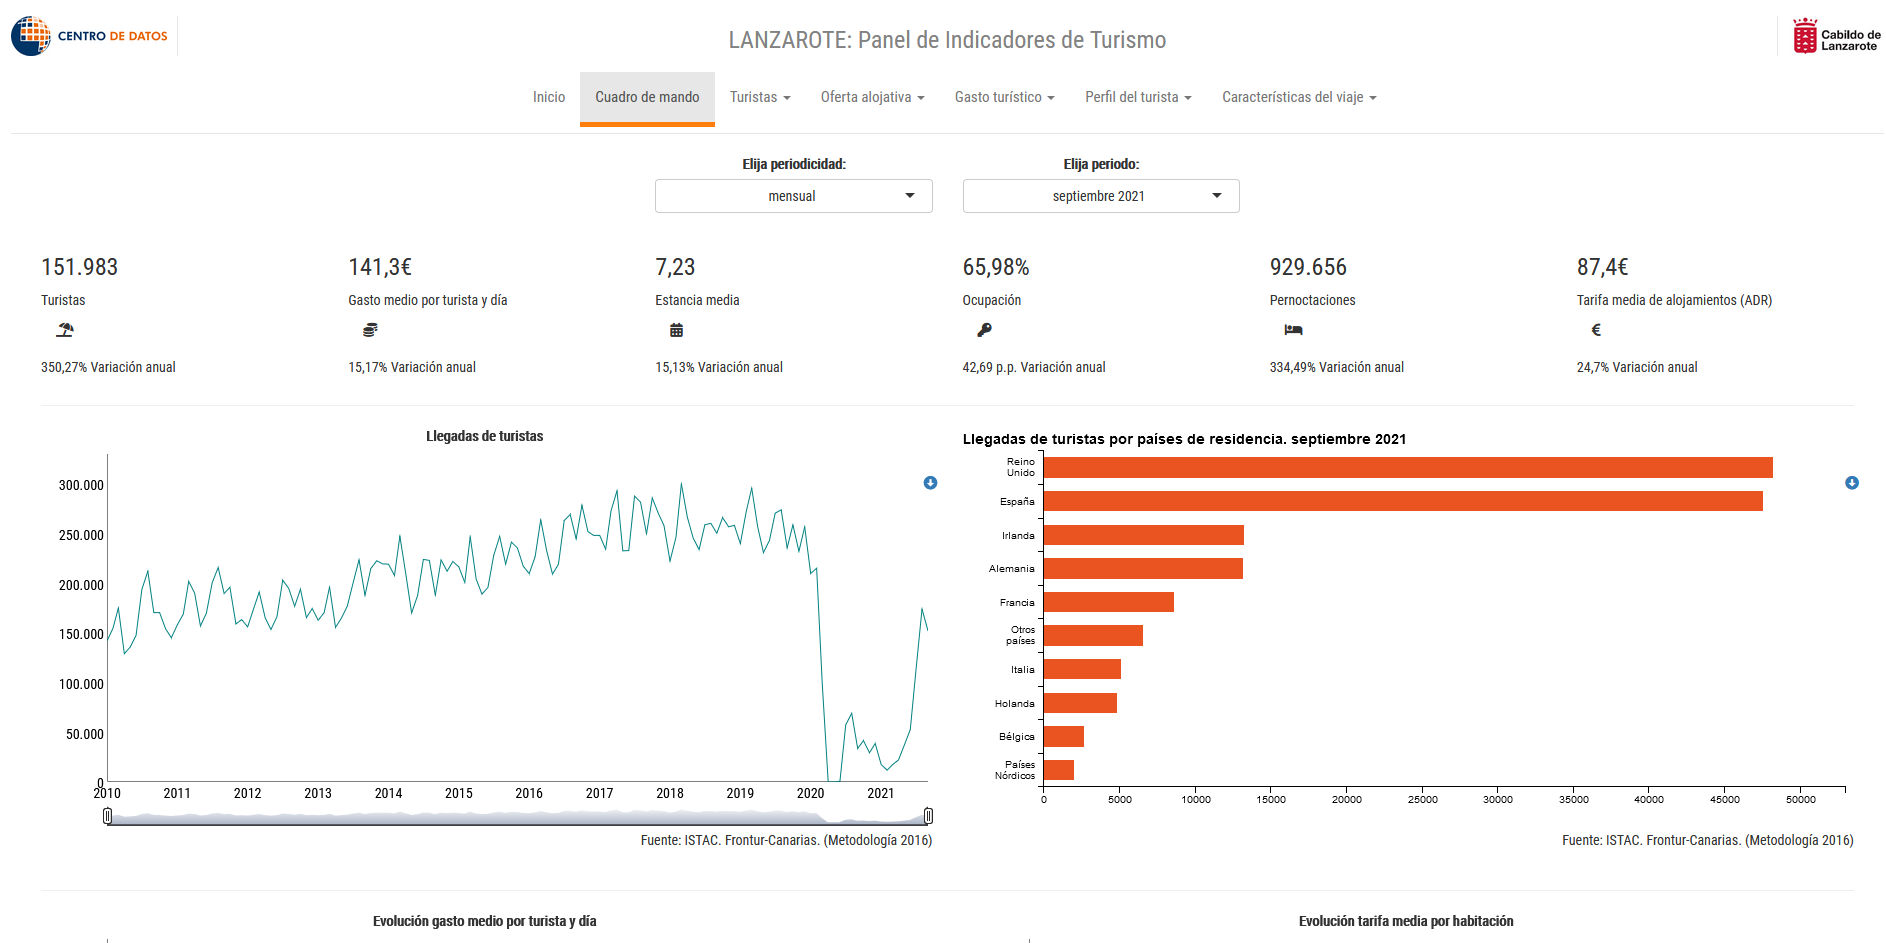Open the periodicidad dropdown showing mensual
Screen dimensions: 1886x943
point(794,196)
